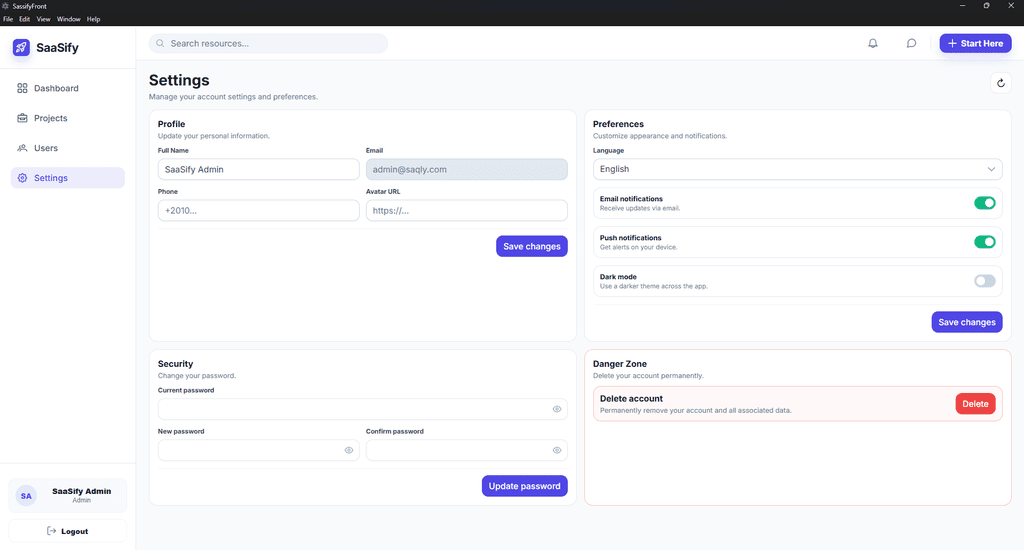Open the File menu
The height and width of the screenshot is (550, 1024).
coord(8,19)
